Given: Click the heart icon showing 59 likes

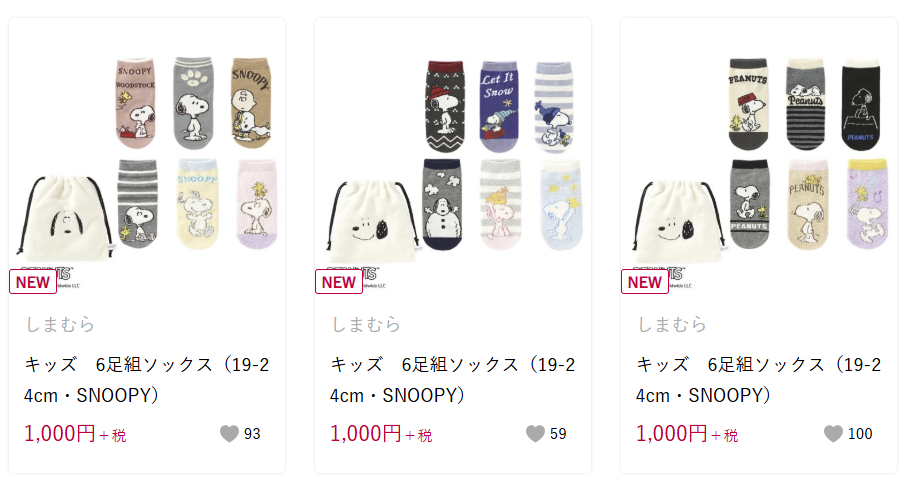Looking at the screenshot, I should pos(535,433).
